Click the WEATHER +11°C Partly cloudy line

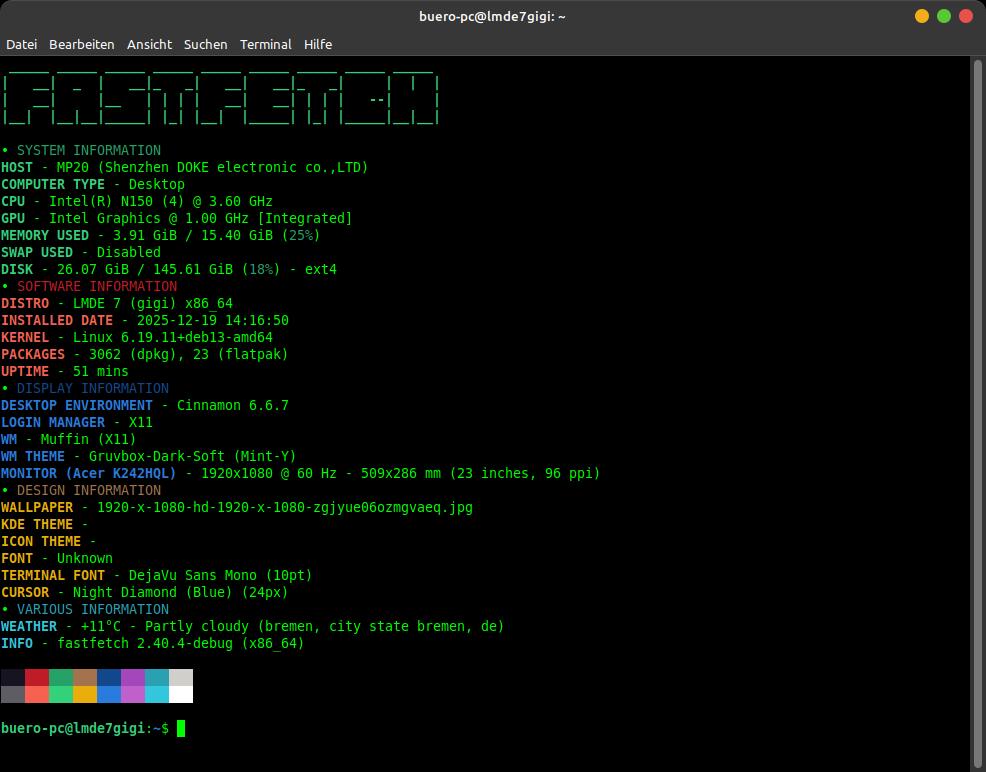[x=253, y=626]
